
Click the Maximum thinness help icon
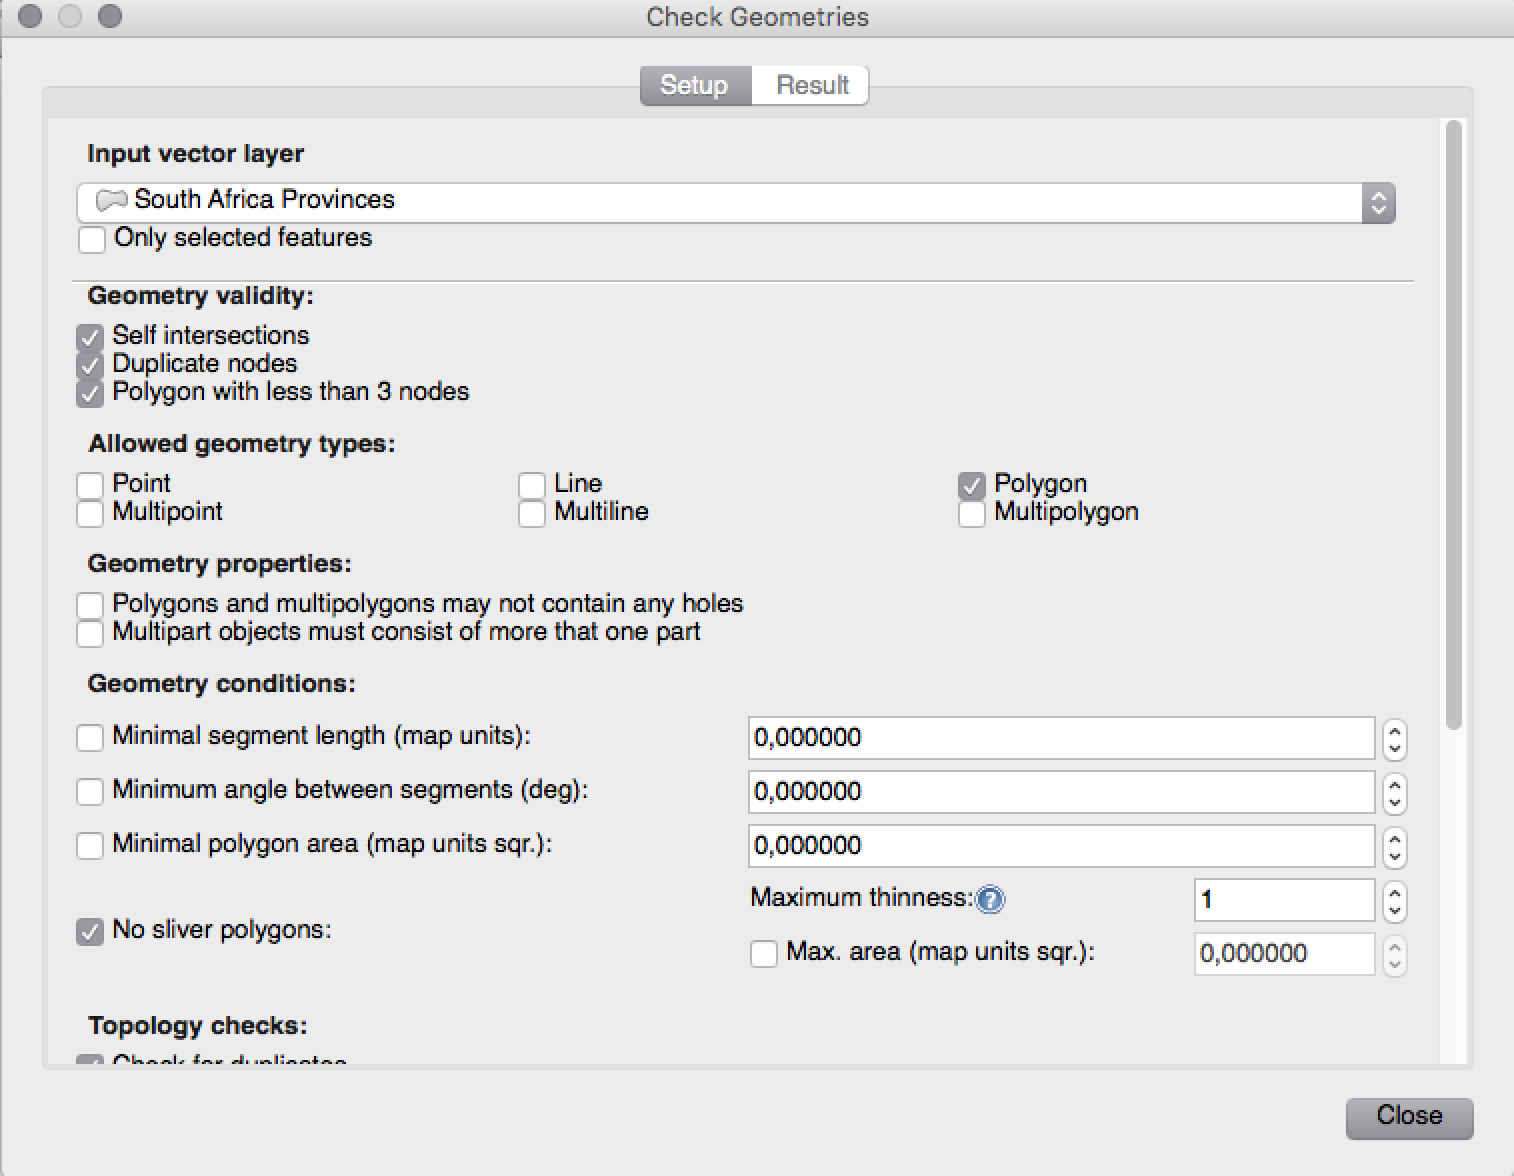tap(990, 900)
